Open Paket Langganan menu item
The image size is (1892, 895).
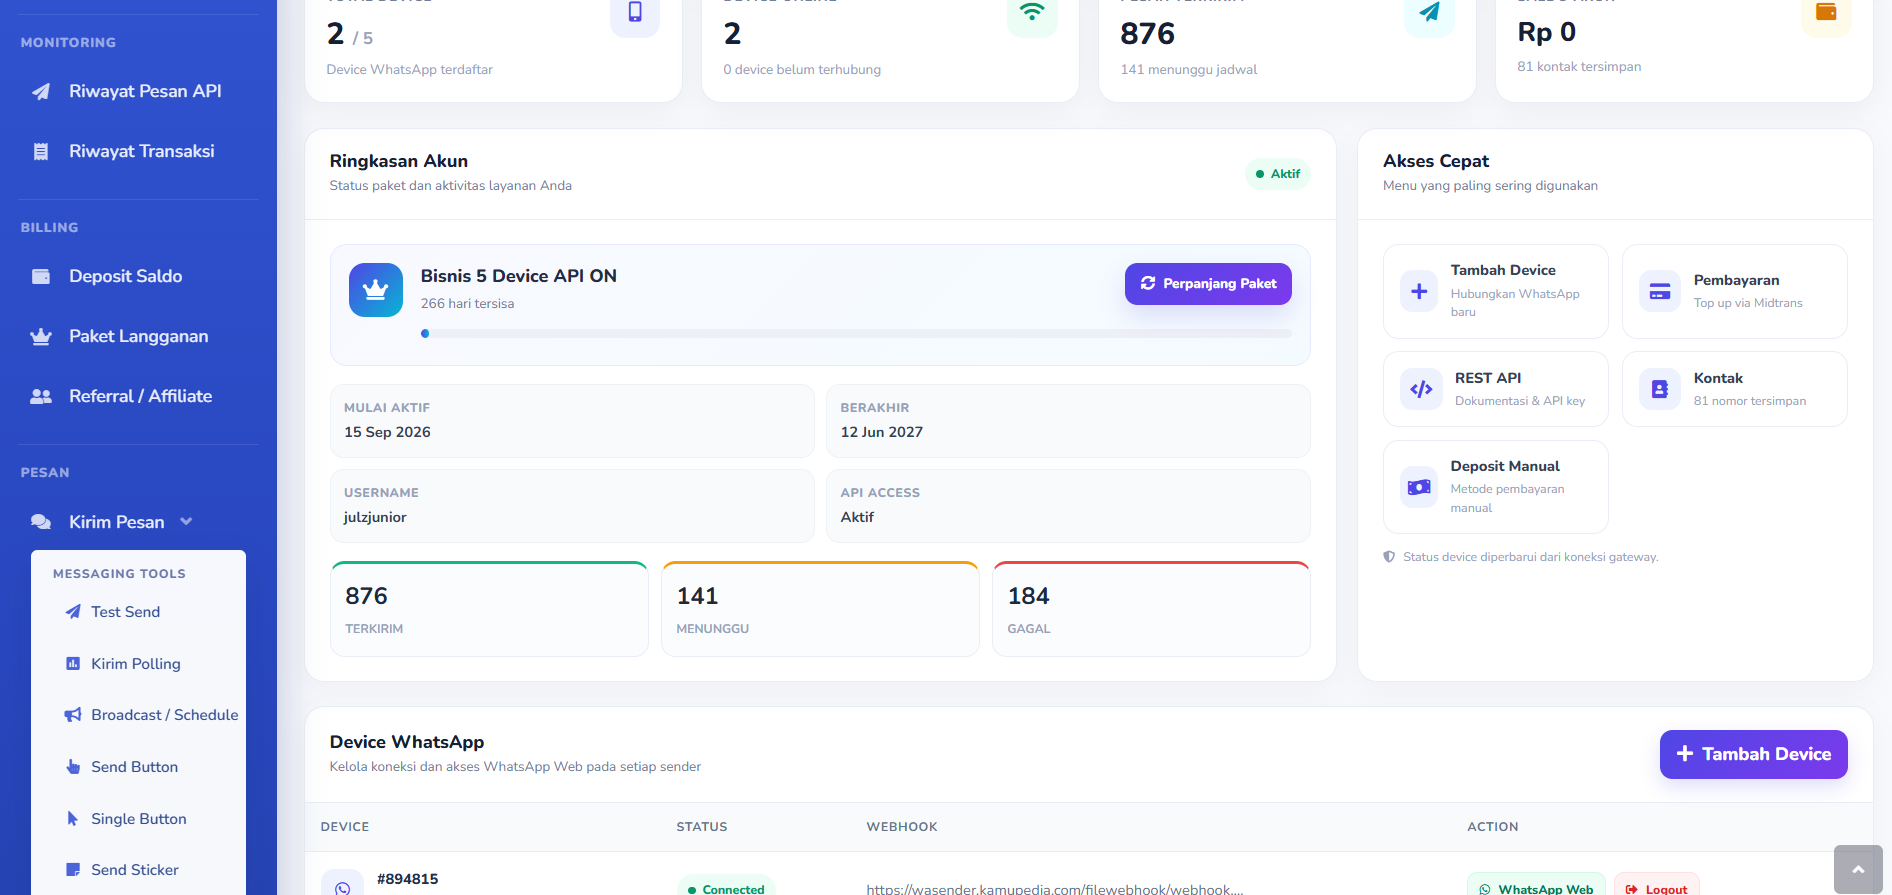(x=138, y=337)
